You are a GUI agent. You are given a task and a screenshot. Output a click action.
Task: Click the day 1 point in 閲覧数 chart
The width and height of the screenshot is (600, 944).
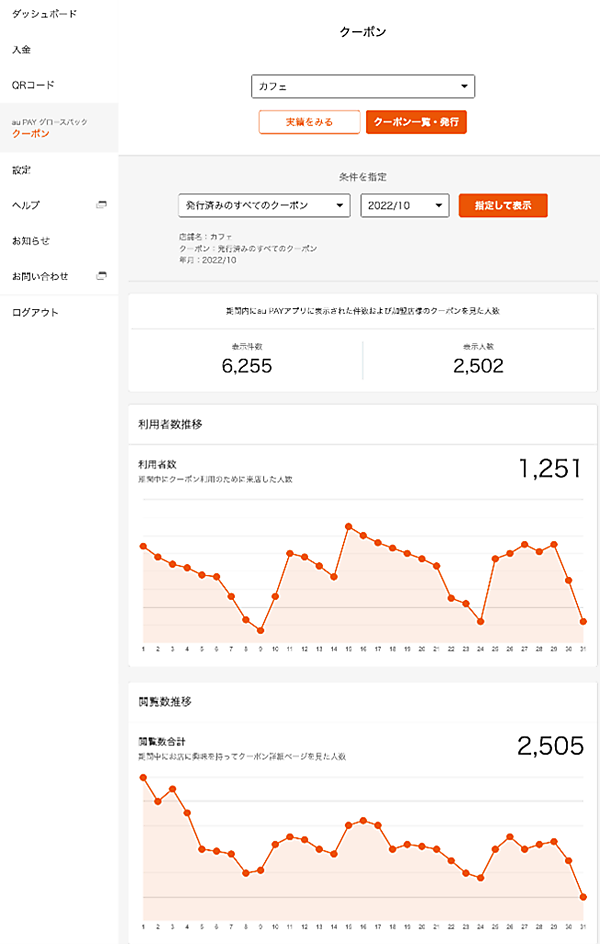click(143, 777)
